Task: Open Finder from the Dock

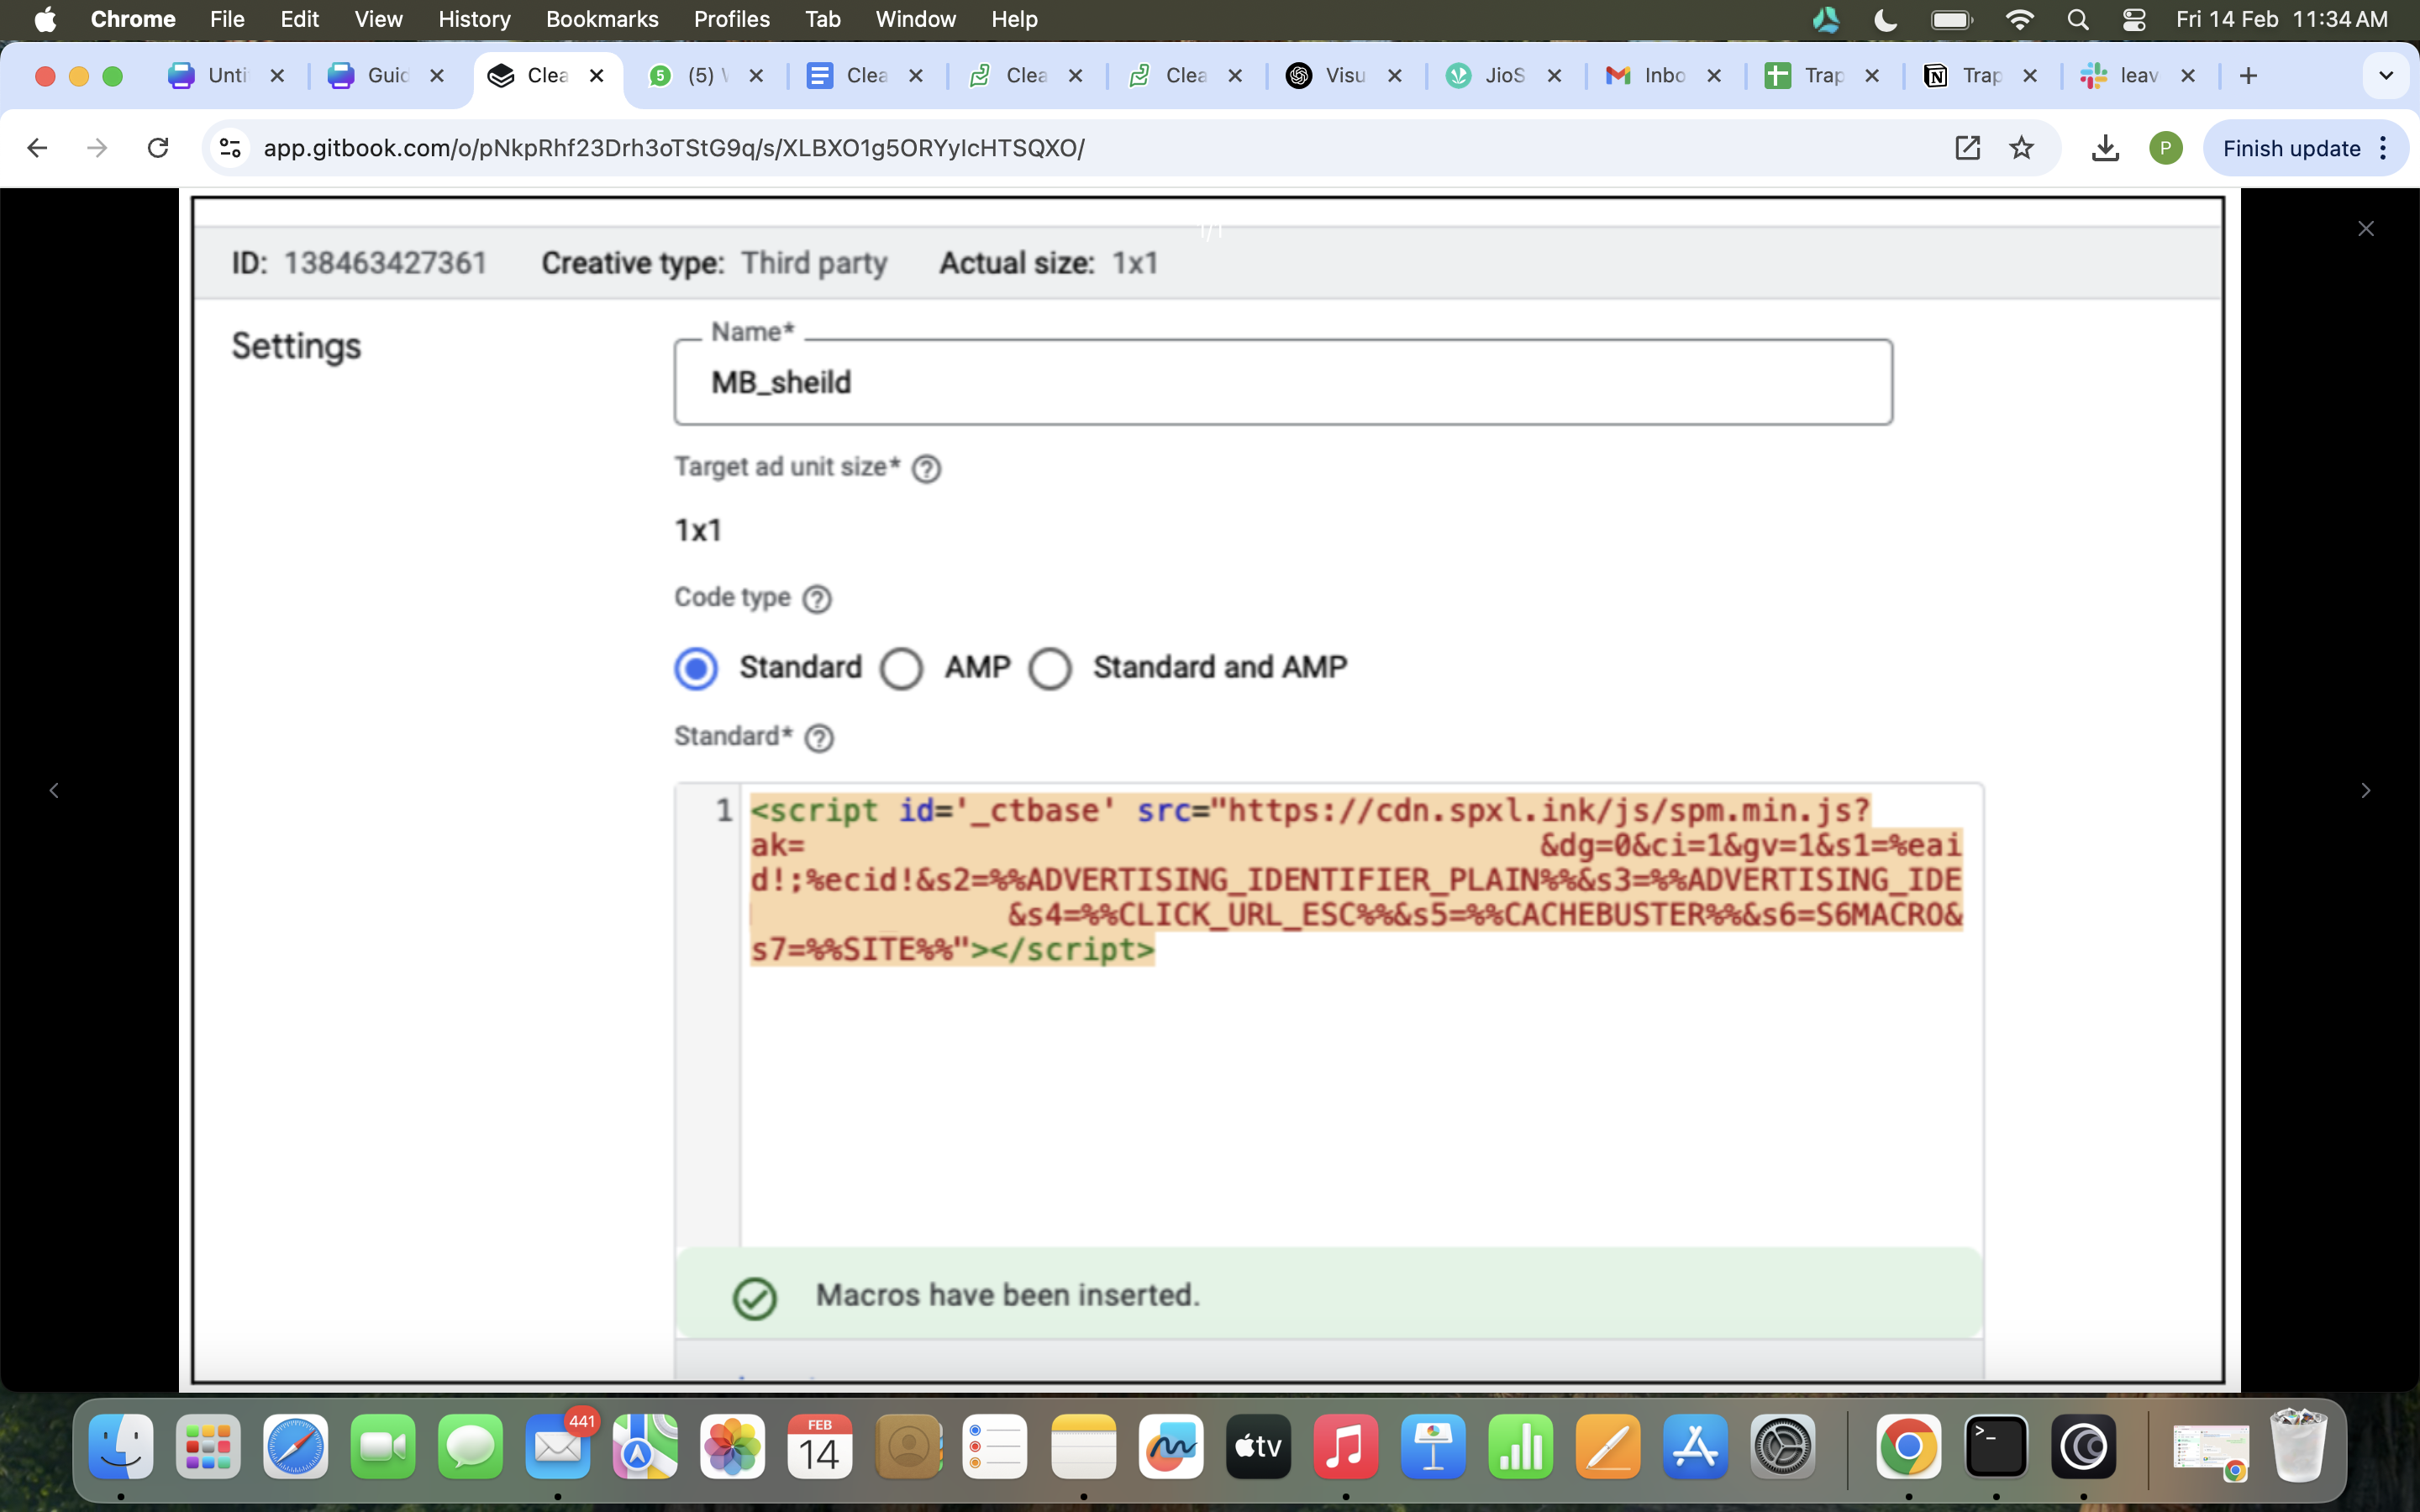Action: (x=121, y=1446)
